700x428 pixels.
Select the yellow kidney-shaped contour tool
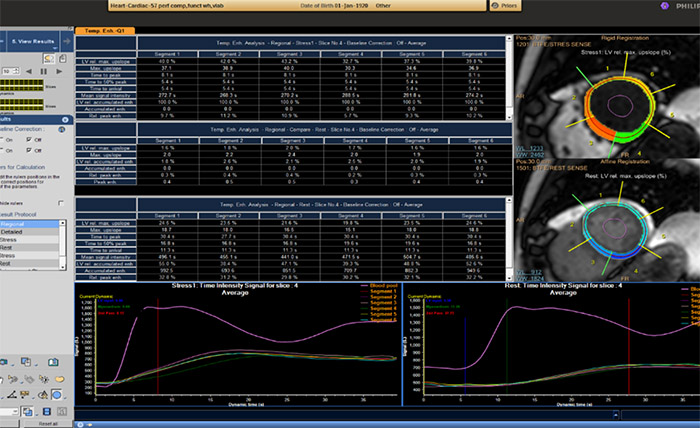pyautogui.click(x=59, y=379)
